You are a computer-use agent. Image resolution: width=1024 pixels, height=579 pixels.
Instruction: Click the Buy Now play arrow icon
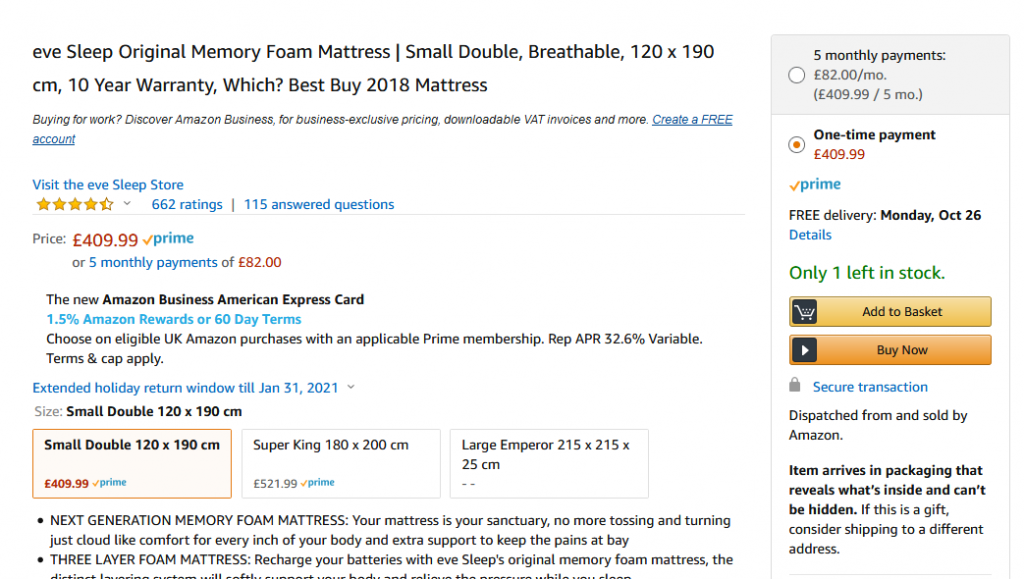[x=805, y=351]
